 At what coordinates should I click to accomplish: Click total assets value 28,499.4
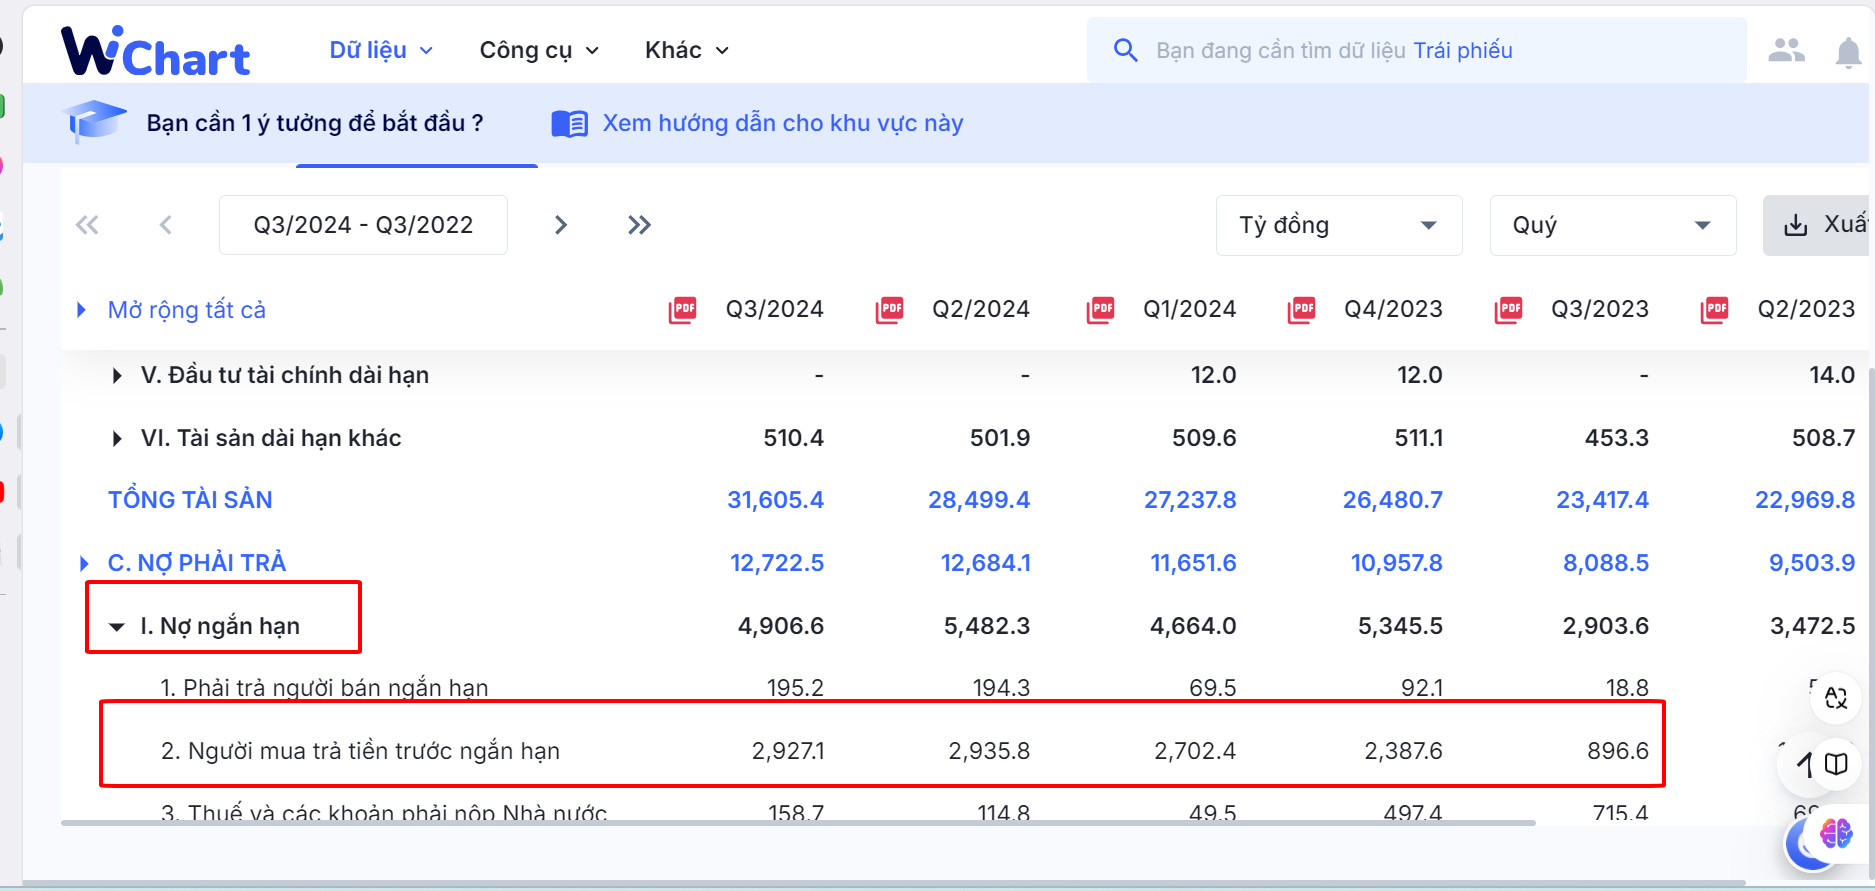979,500
